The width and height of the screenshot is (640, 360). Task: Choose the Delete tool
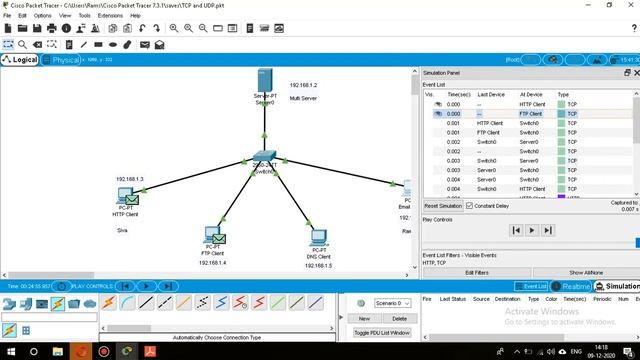click(37, 44)
